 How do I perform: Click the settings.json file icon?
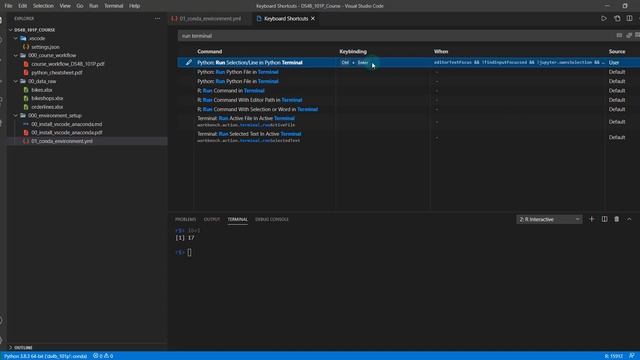(x=26, y=47)
